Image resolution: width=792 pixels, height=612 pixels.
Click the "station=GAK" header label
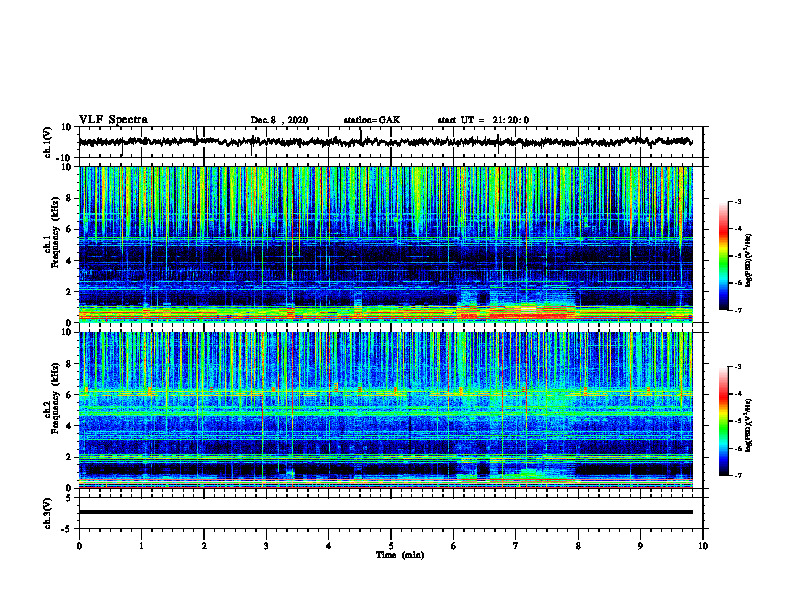372,120
